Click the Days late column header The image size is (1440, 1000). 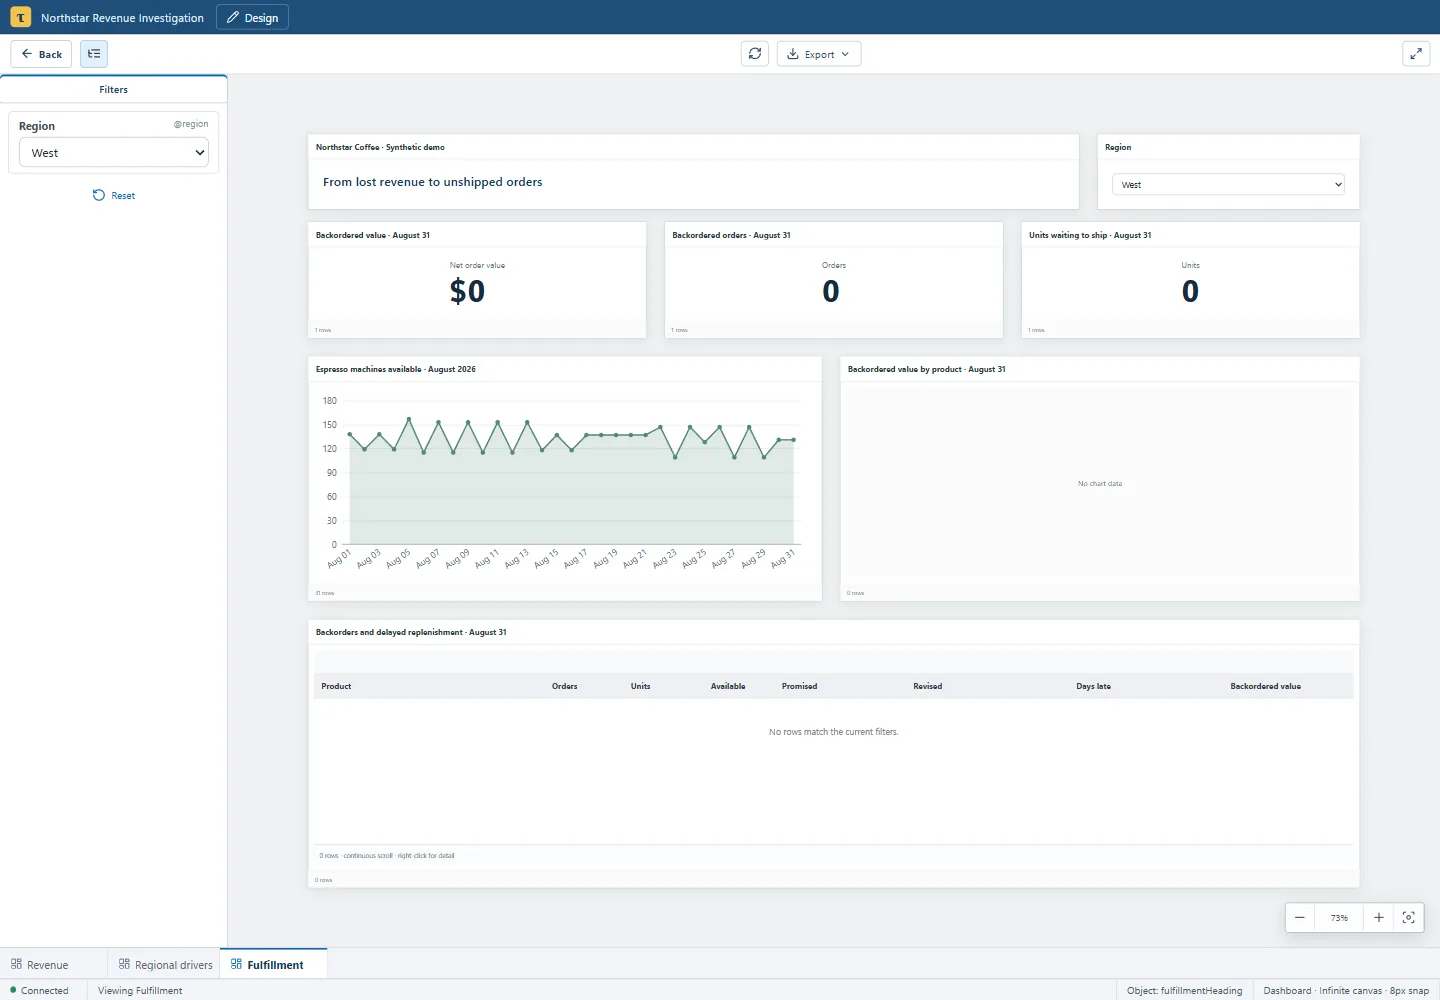pyautogui.click(x=1093, y=686)
